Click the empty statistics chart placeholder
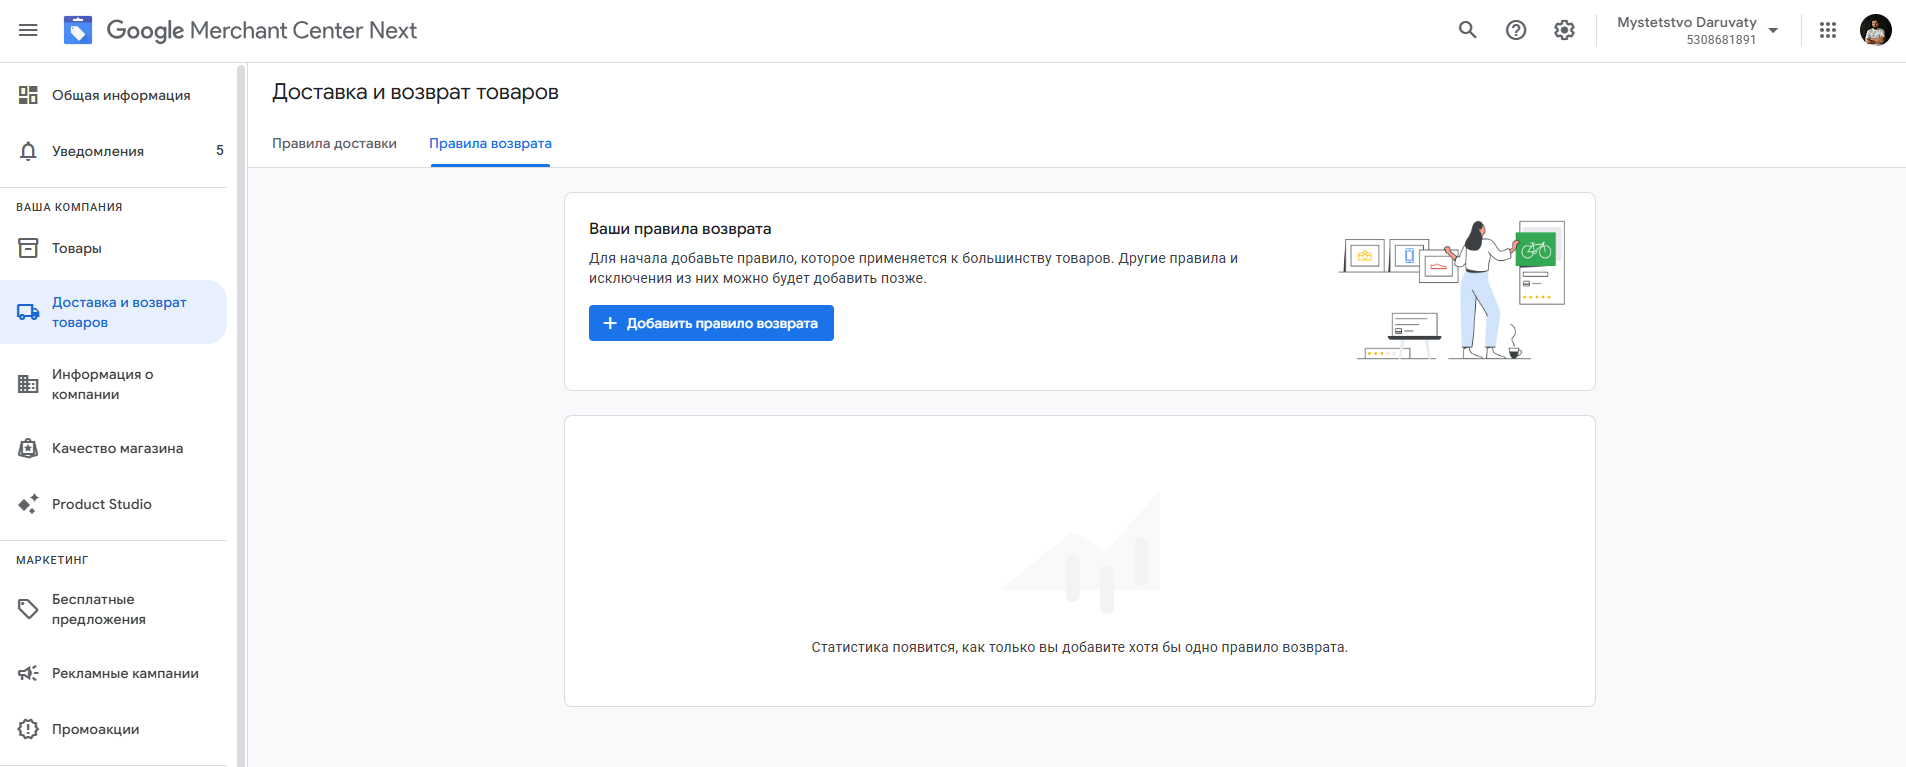The height and width of the screenshot is (767, 1906). point(1082,552)
